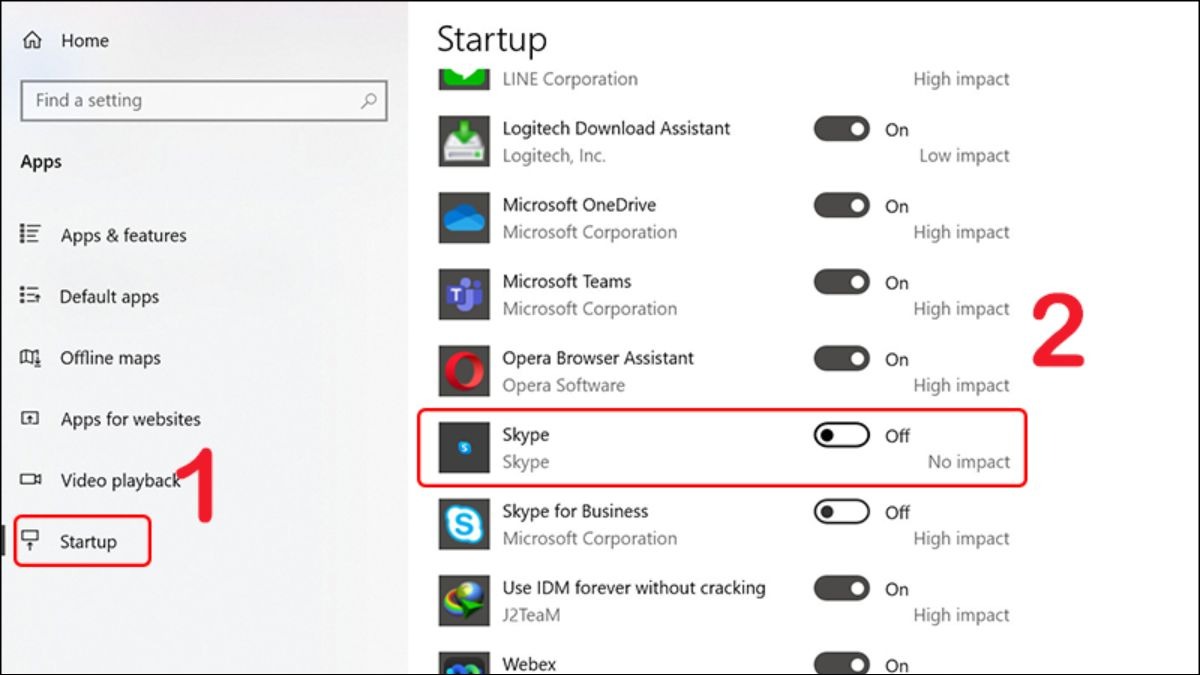Click the Webex app icon

465,663
